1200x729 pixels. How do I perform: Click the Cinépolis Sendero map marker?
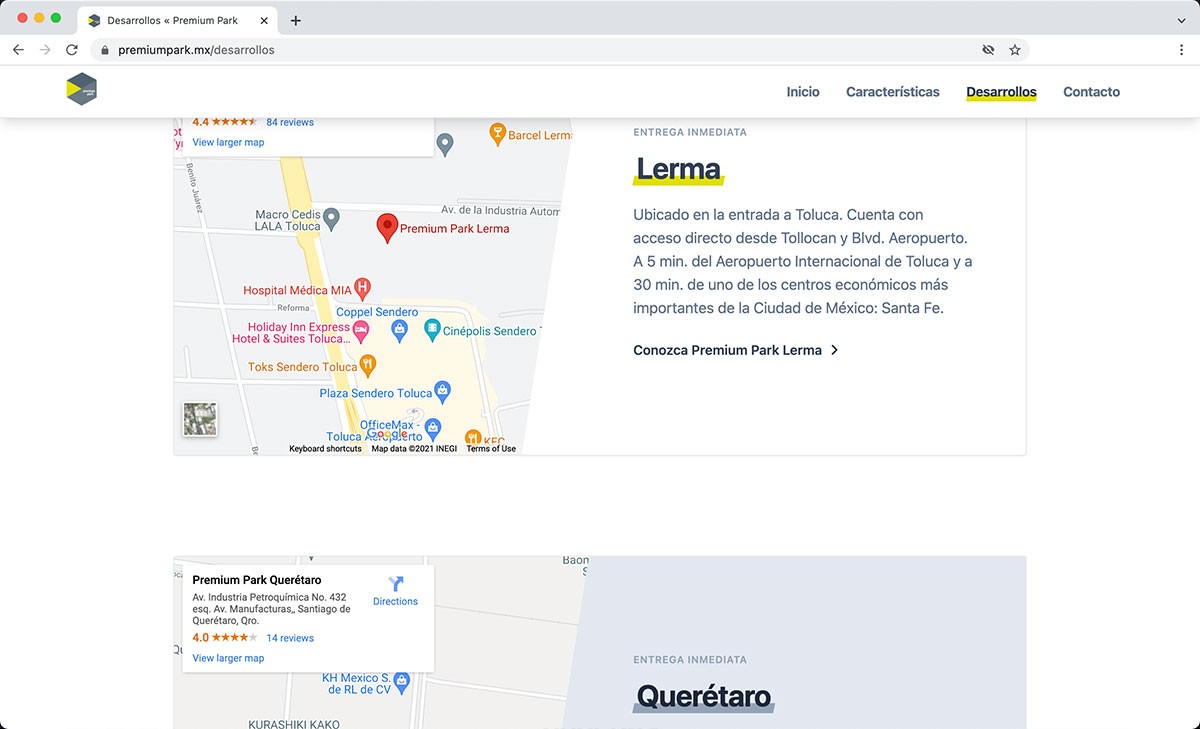coord(432,328)
